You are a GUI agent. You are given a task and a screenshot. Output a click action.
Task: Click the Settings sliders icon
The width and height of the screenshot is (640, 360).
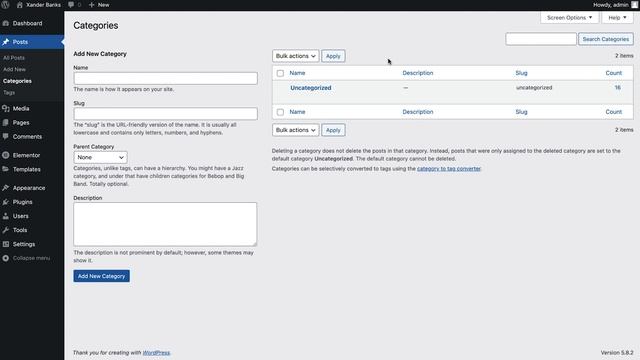pos(6,244)
